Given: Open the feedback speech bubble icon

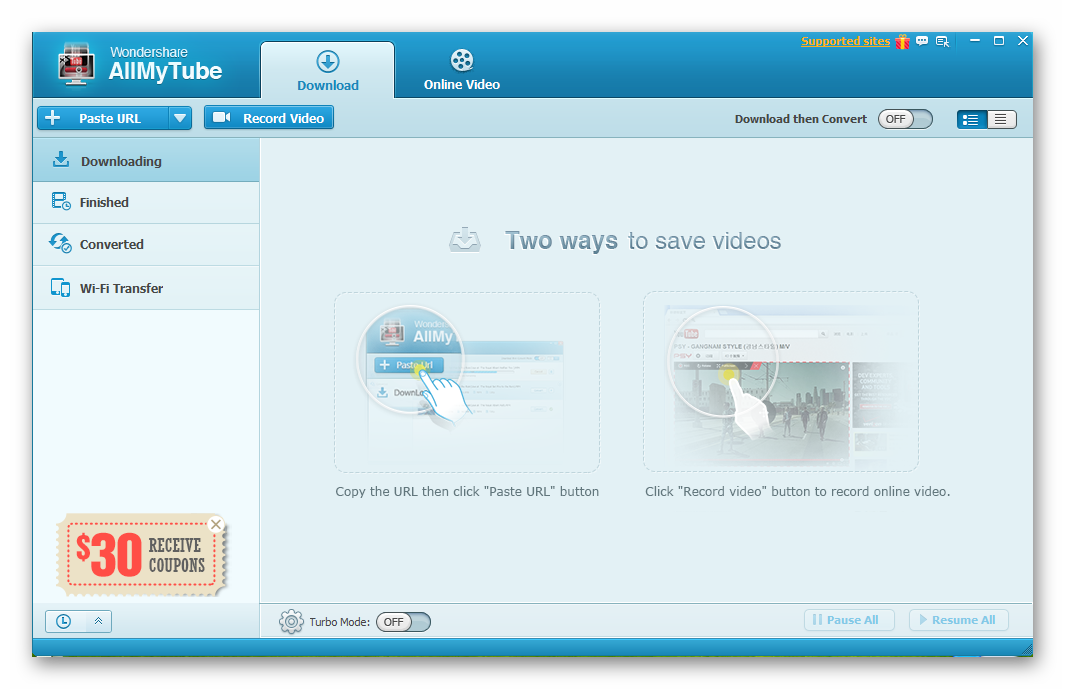Looking at the screenshot, I should click(922, 41).
